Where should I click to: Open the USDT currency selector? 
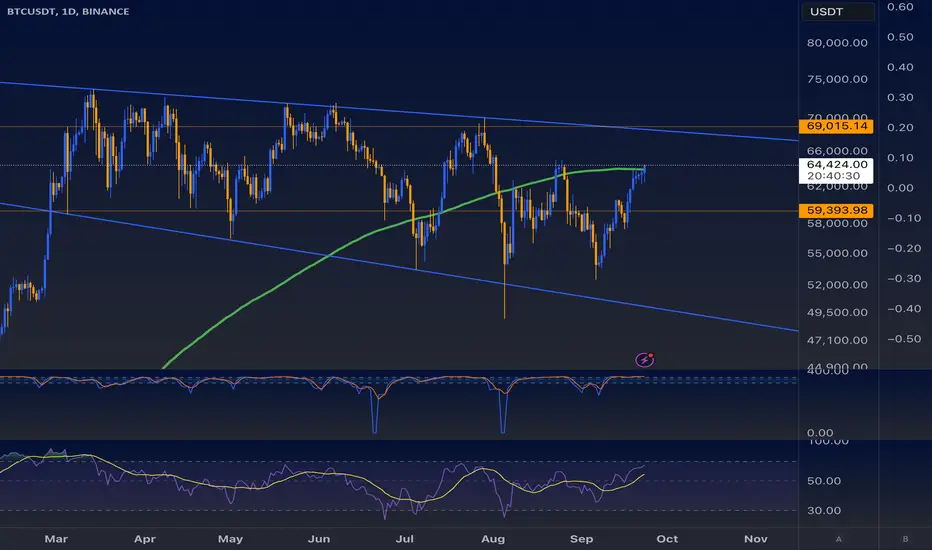point(837,12)
